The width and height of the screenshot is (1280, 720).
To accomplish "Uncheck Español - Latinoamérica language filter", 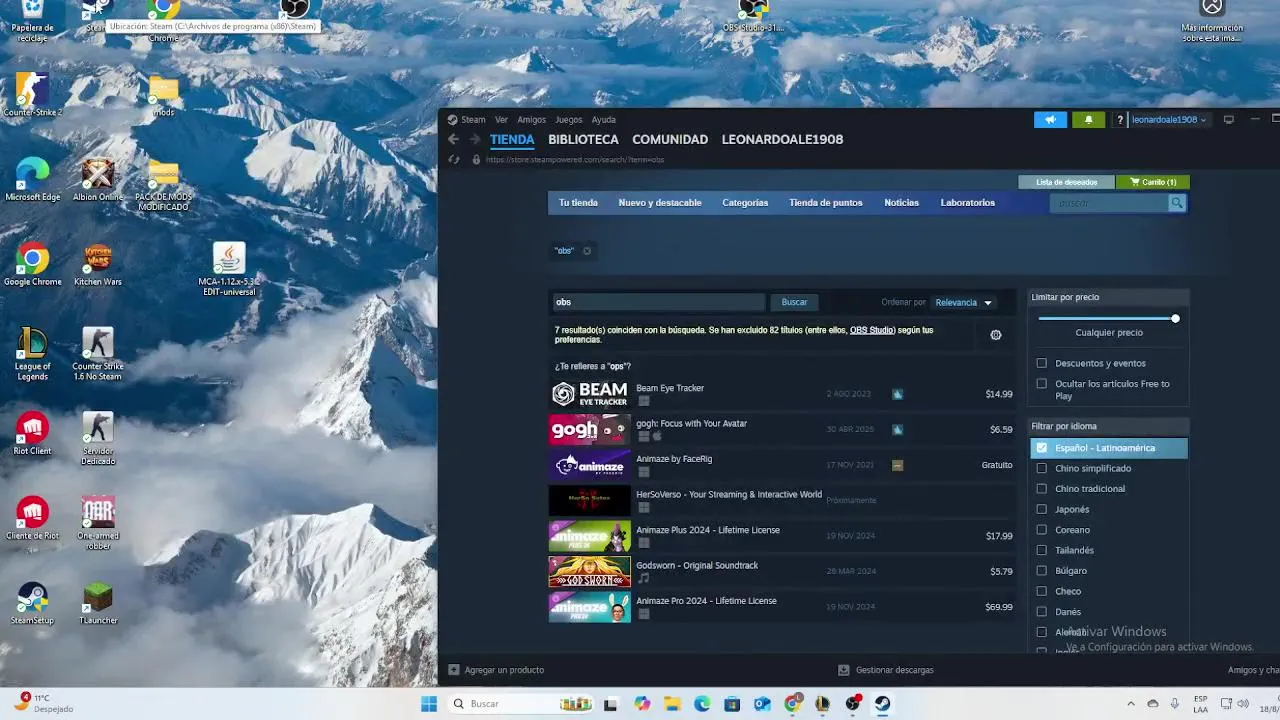I will tap(1042, 448).
